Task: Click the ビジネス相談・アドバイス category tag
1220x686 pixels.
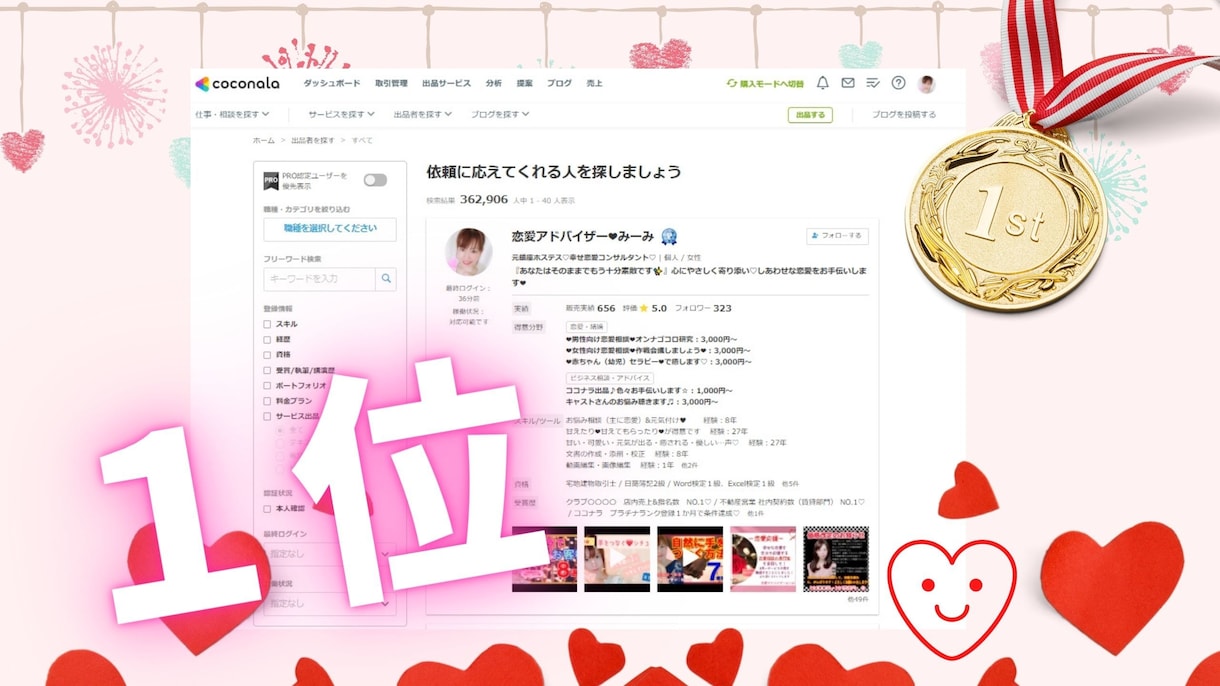Action: coord(610,379)
